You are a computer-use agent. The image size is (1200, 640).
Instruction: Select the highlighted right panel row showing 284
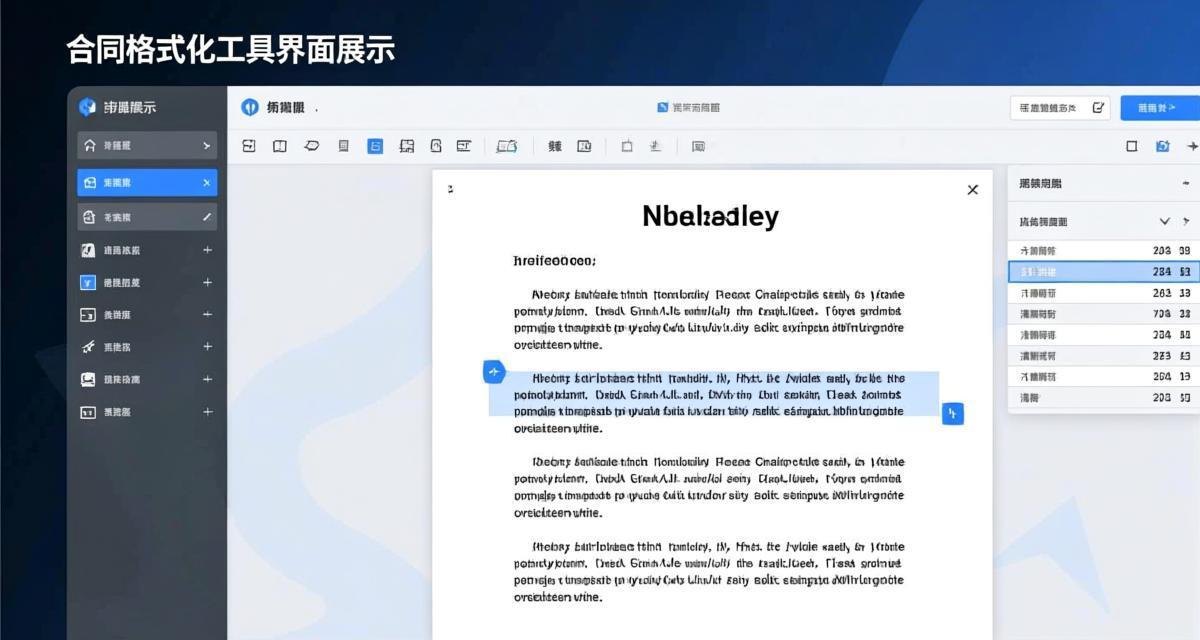click(x=1104, y=271)
